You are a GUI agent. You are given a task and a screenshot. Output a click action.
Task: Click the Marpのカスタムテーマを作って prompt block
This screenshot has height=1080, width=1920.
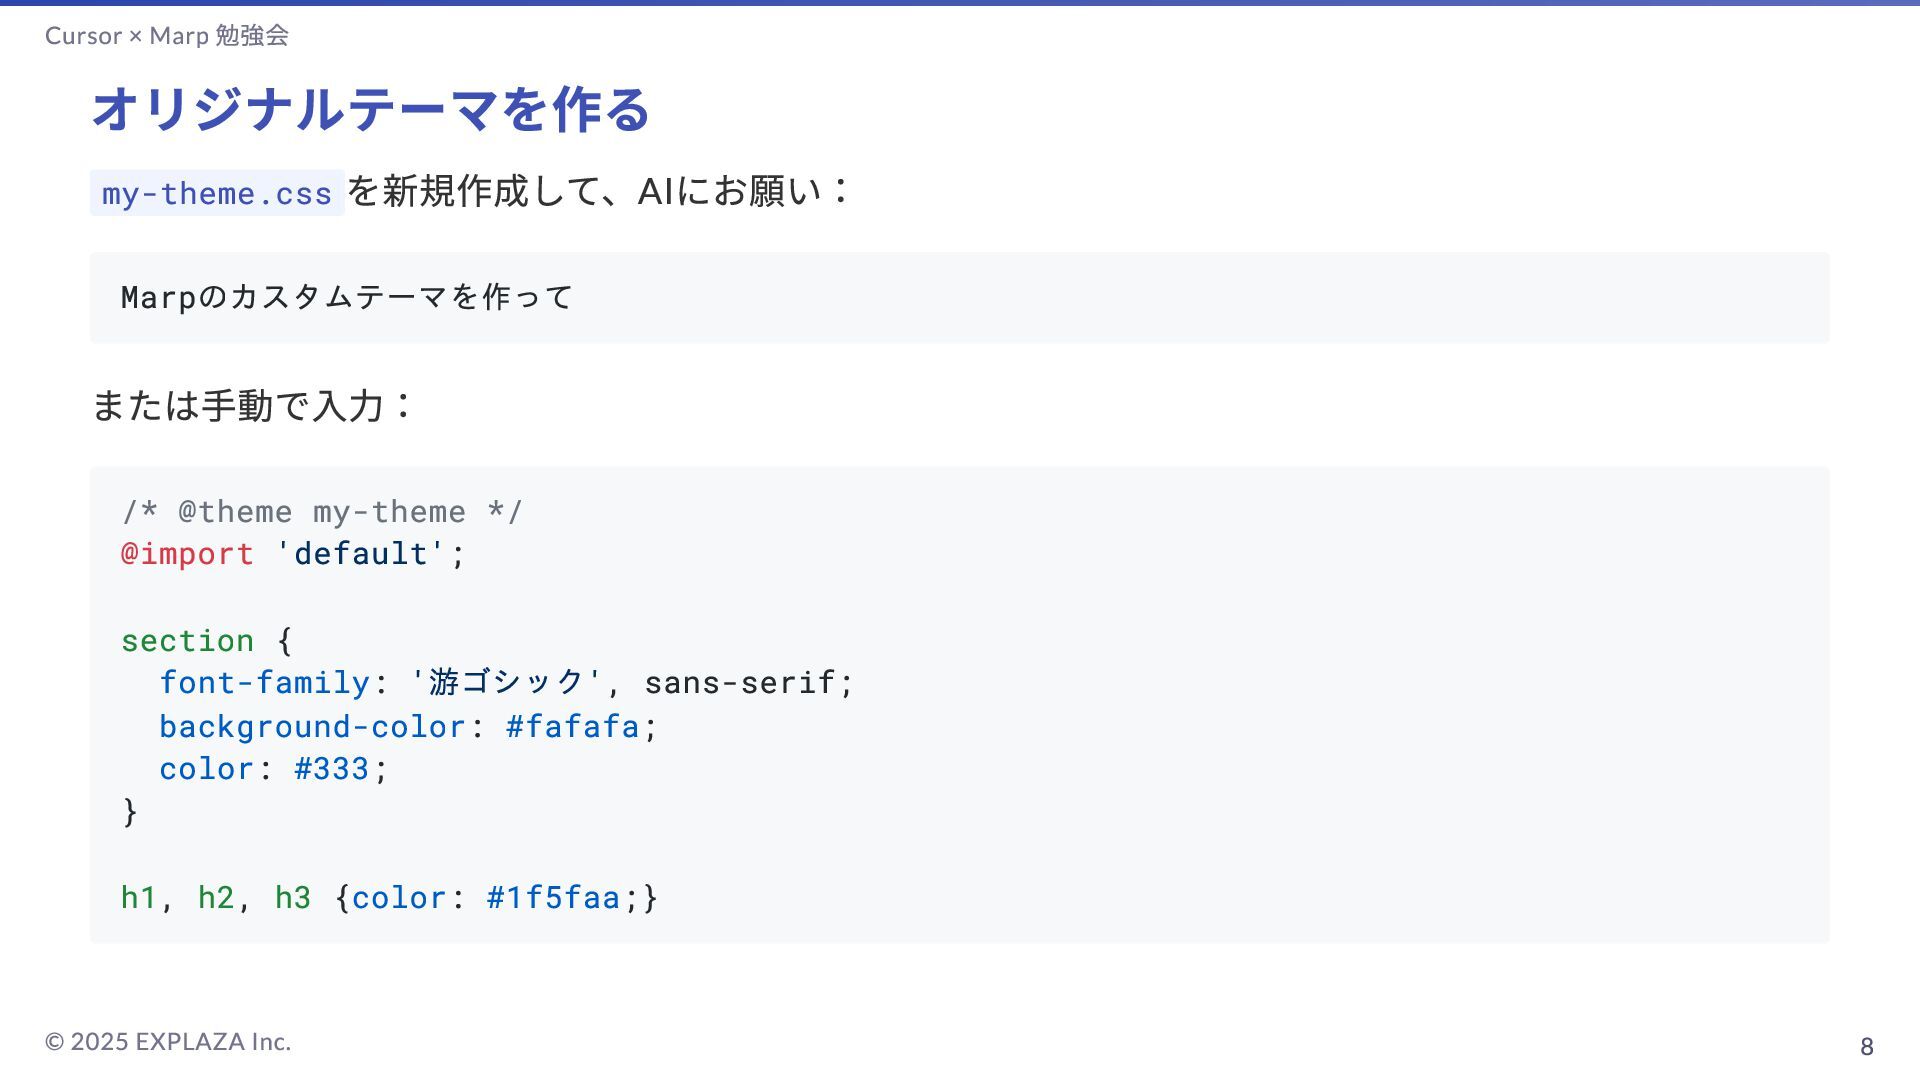click(346, 297)
